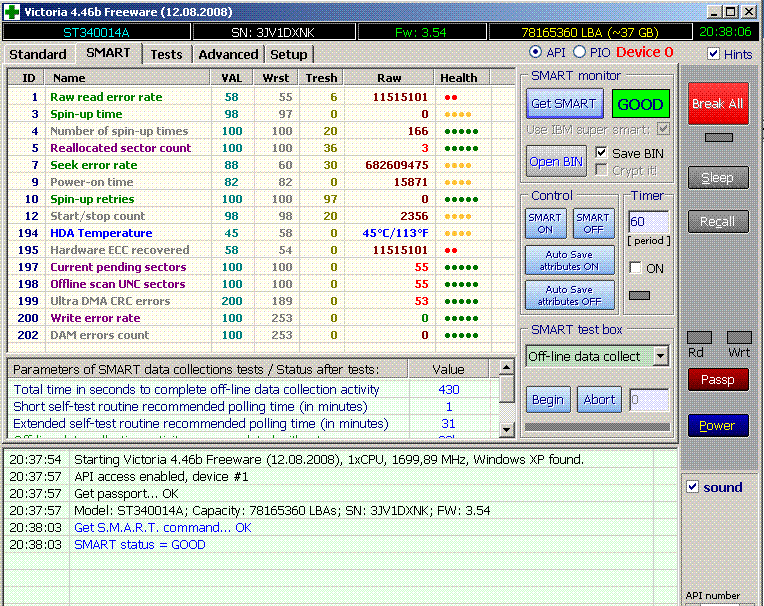Screen dimensions: 764x606
Task: Click the red Passp button
Action: [717, 379]
